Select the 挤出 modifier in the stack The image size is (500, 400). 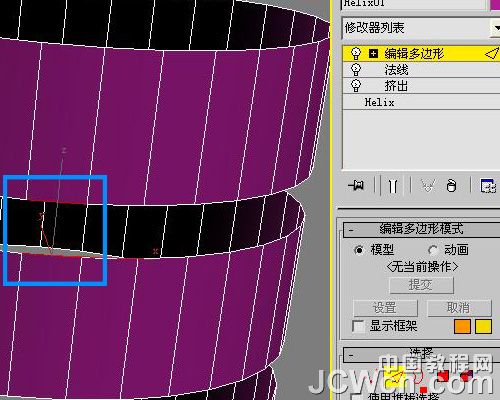pyautogui.click(x=421, y=86)
